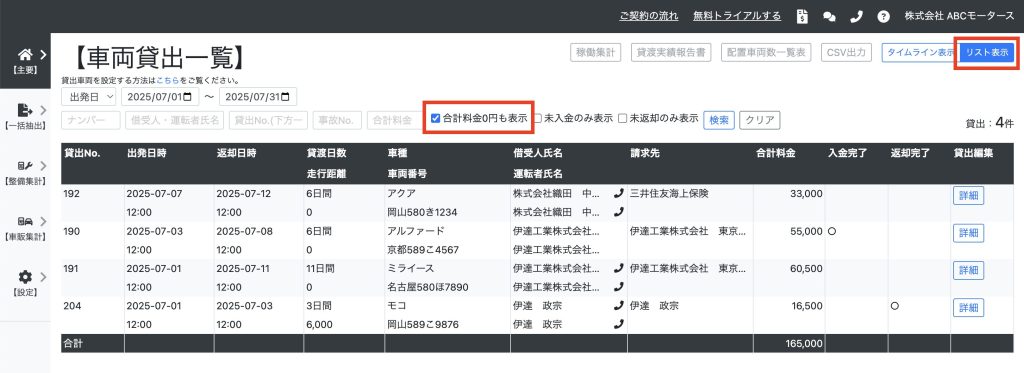The height and width of the screenshot is (373, 1024).
Task: Click vehicle number 名古屋580ほ7890
Action: (x=428, y=287)
